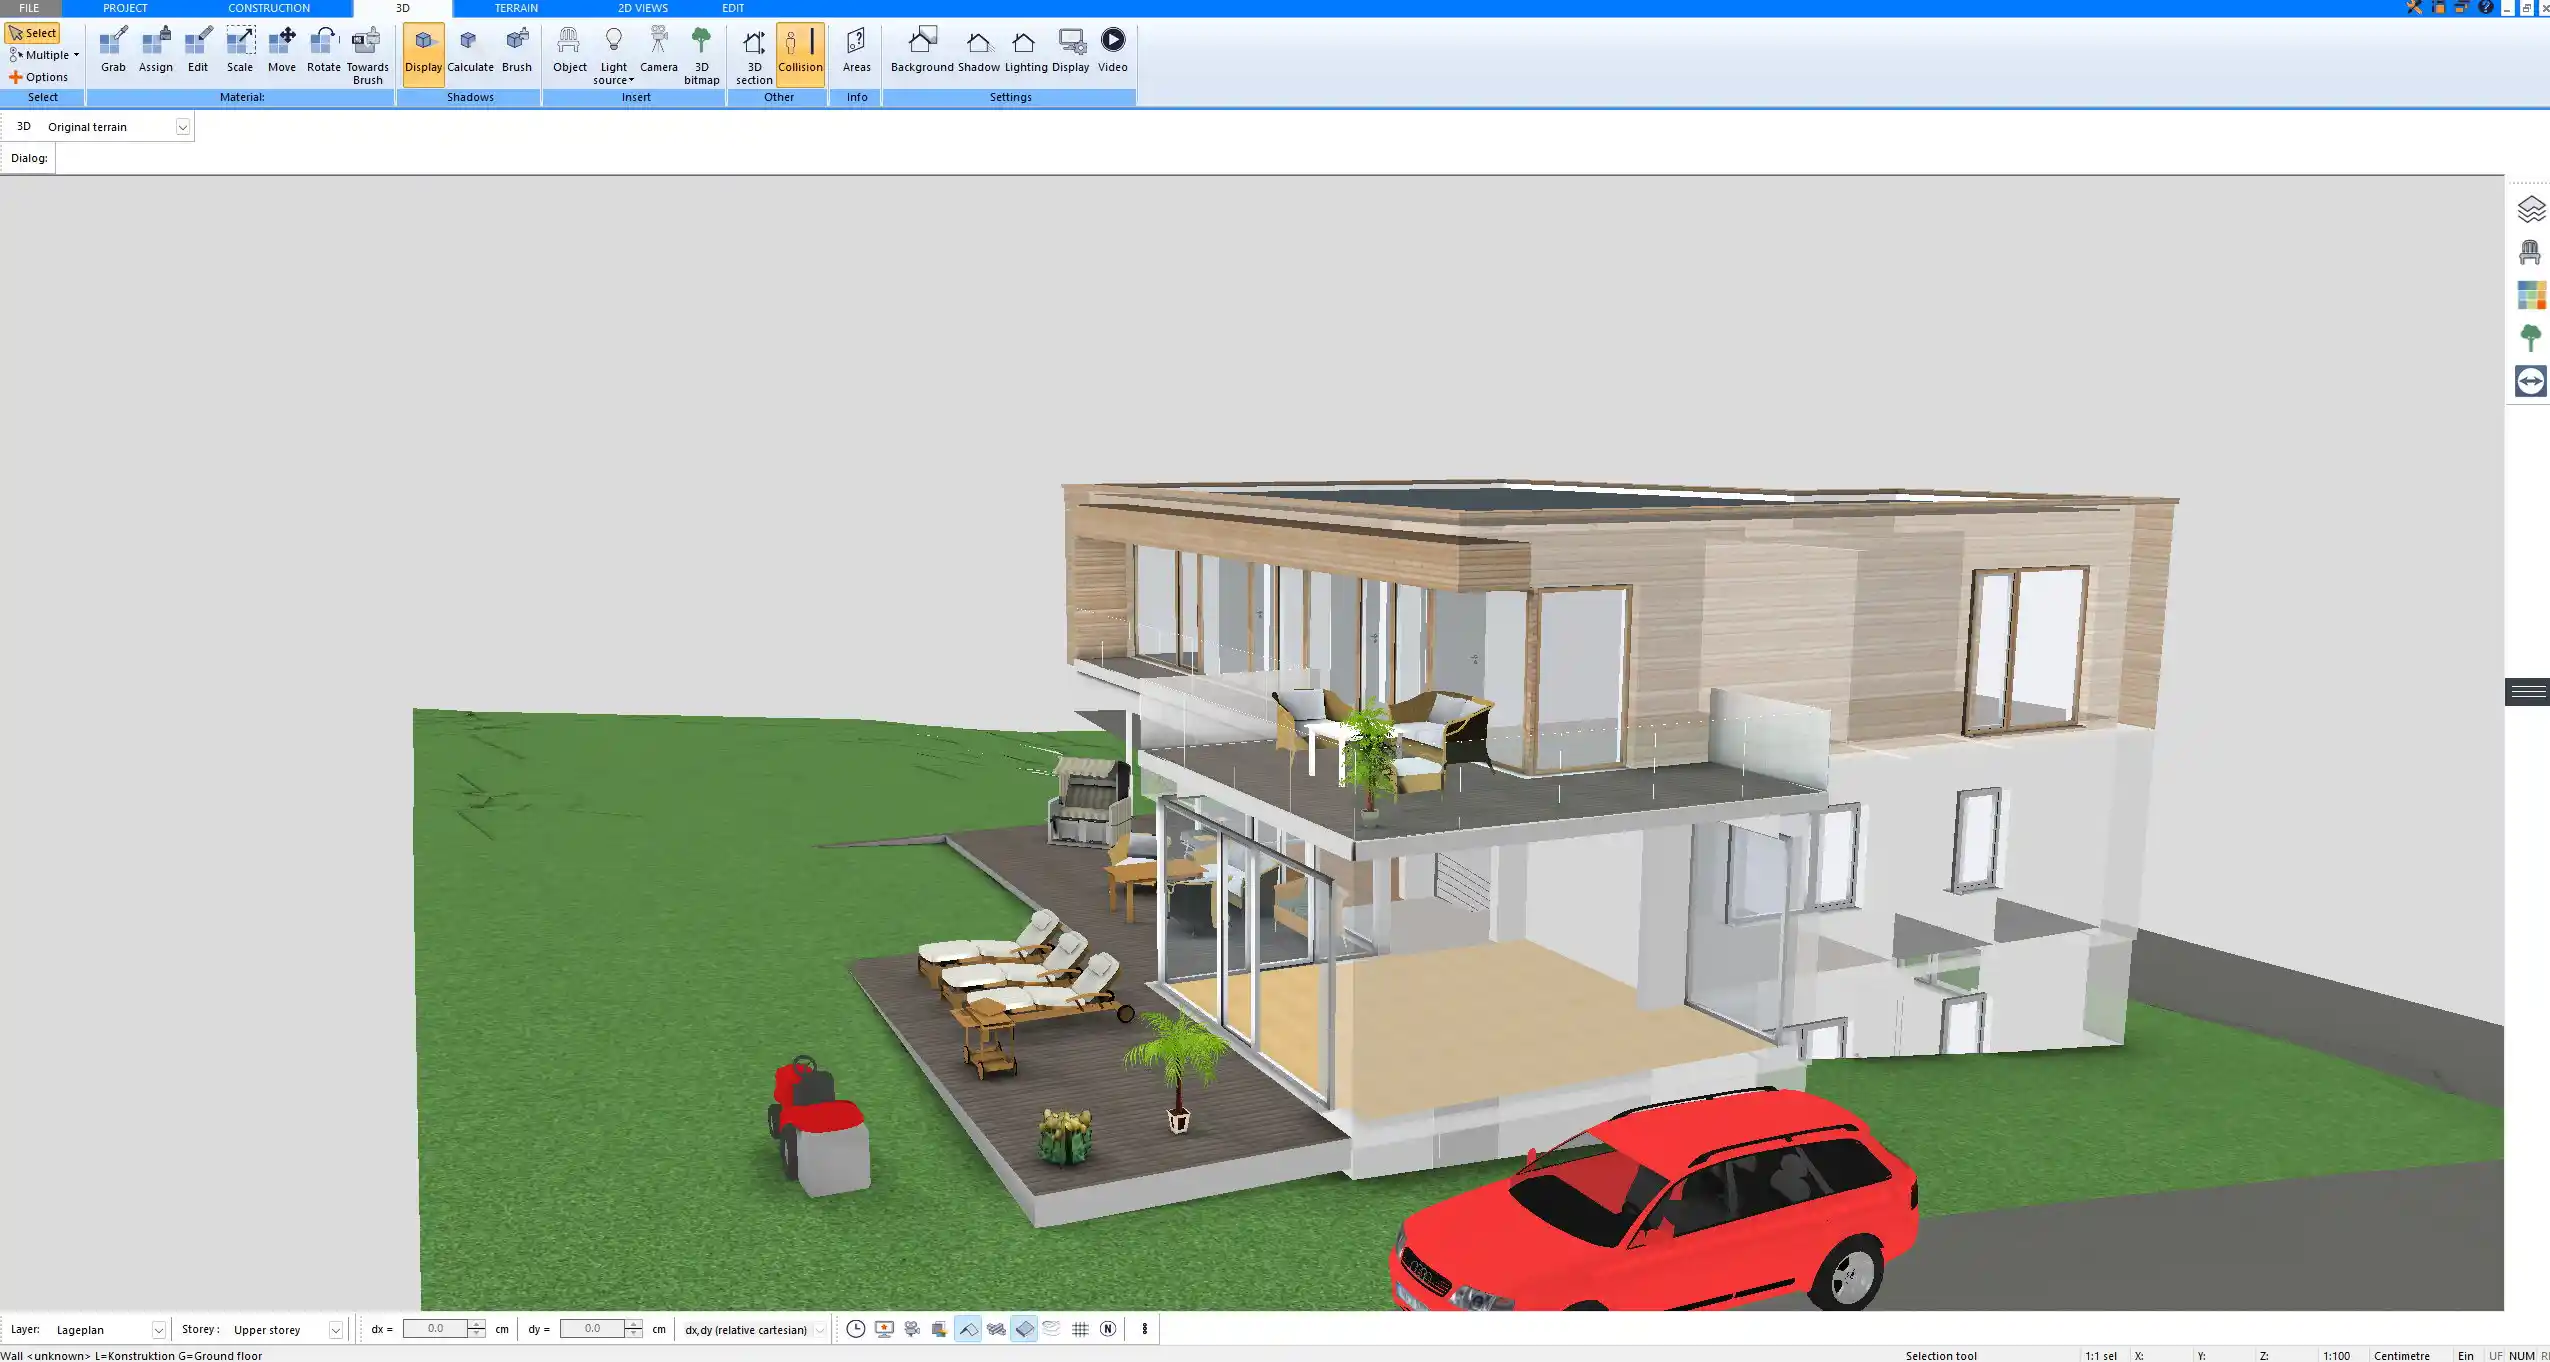Viewport: 2550px width, 1362px height.
Task: Select the shadows Brush tool
Action: [x=517, y=50]
